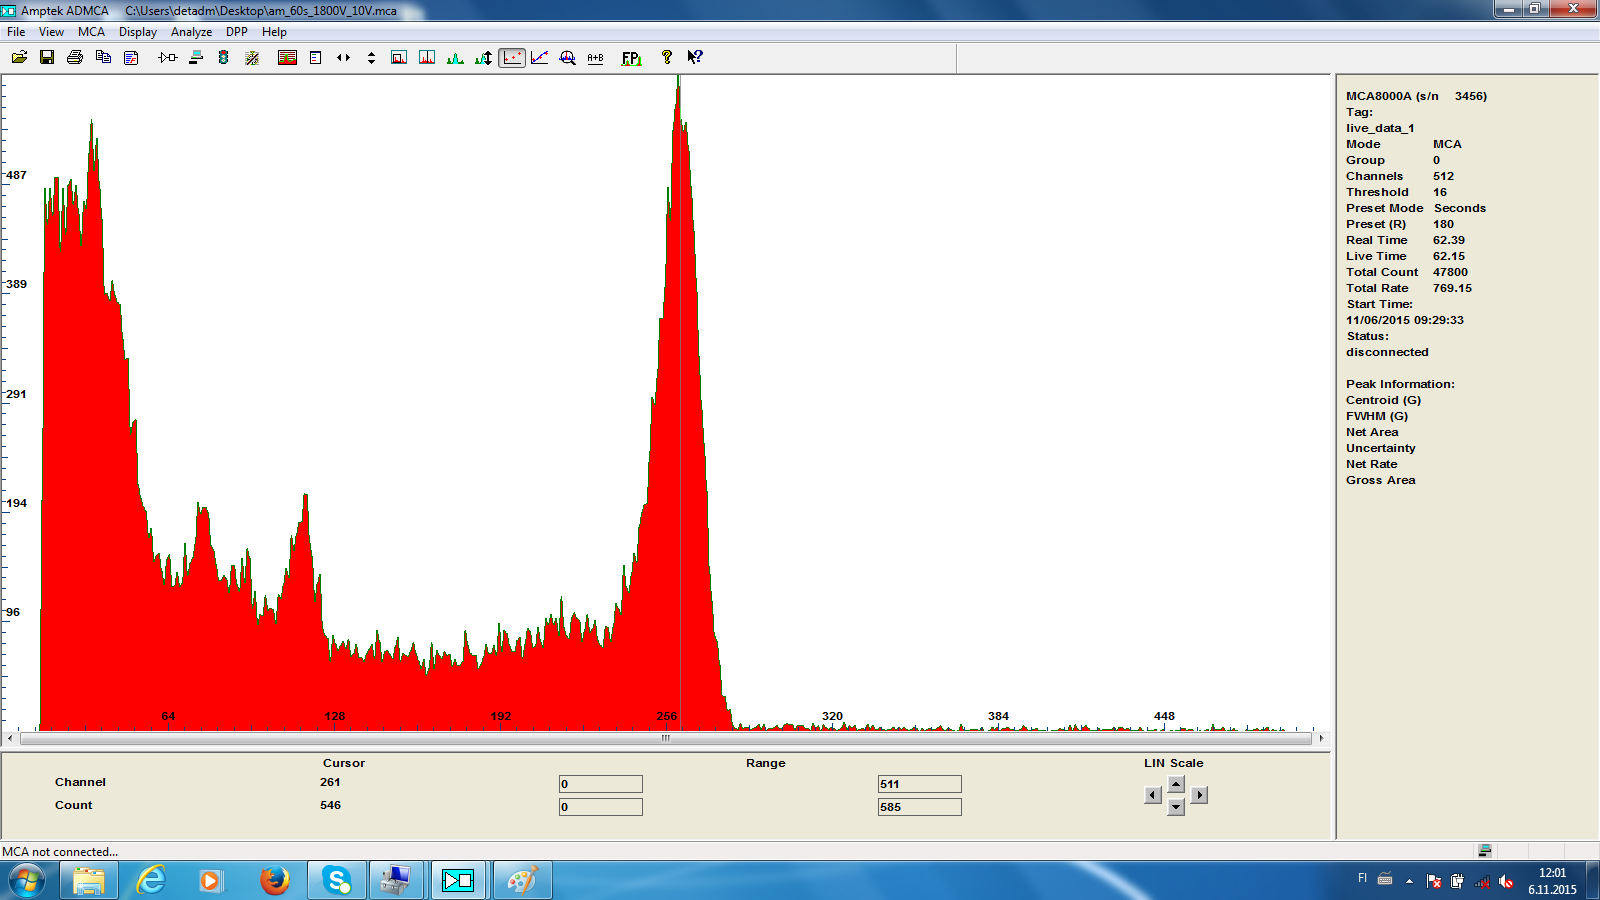Print the spectrum using the printer icon

(75, 58)
